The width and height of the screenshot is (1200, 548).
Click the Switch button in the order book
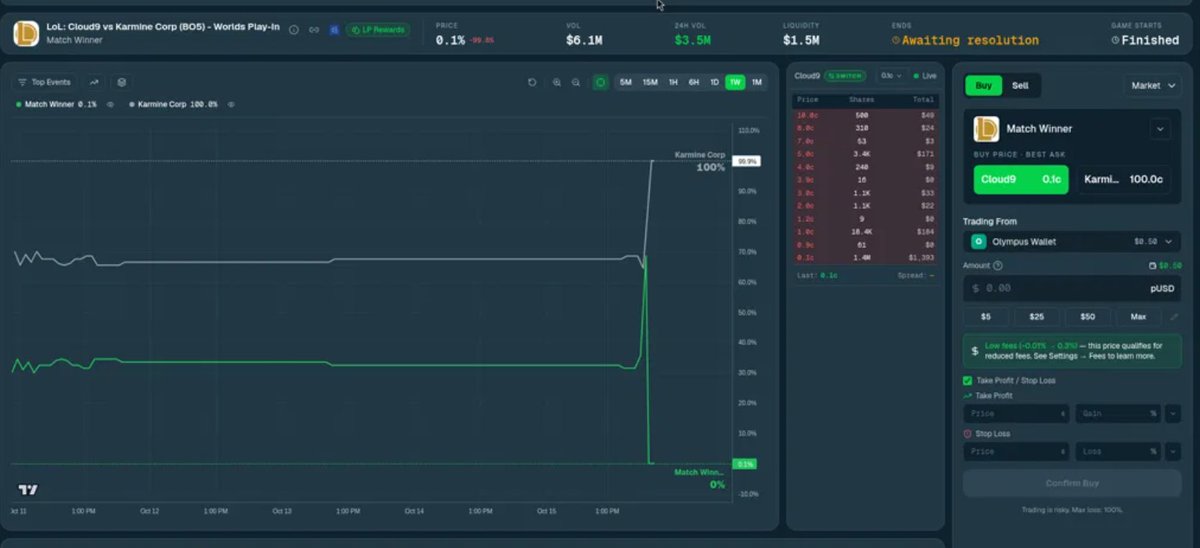(845, 75)
